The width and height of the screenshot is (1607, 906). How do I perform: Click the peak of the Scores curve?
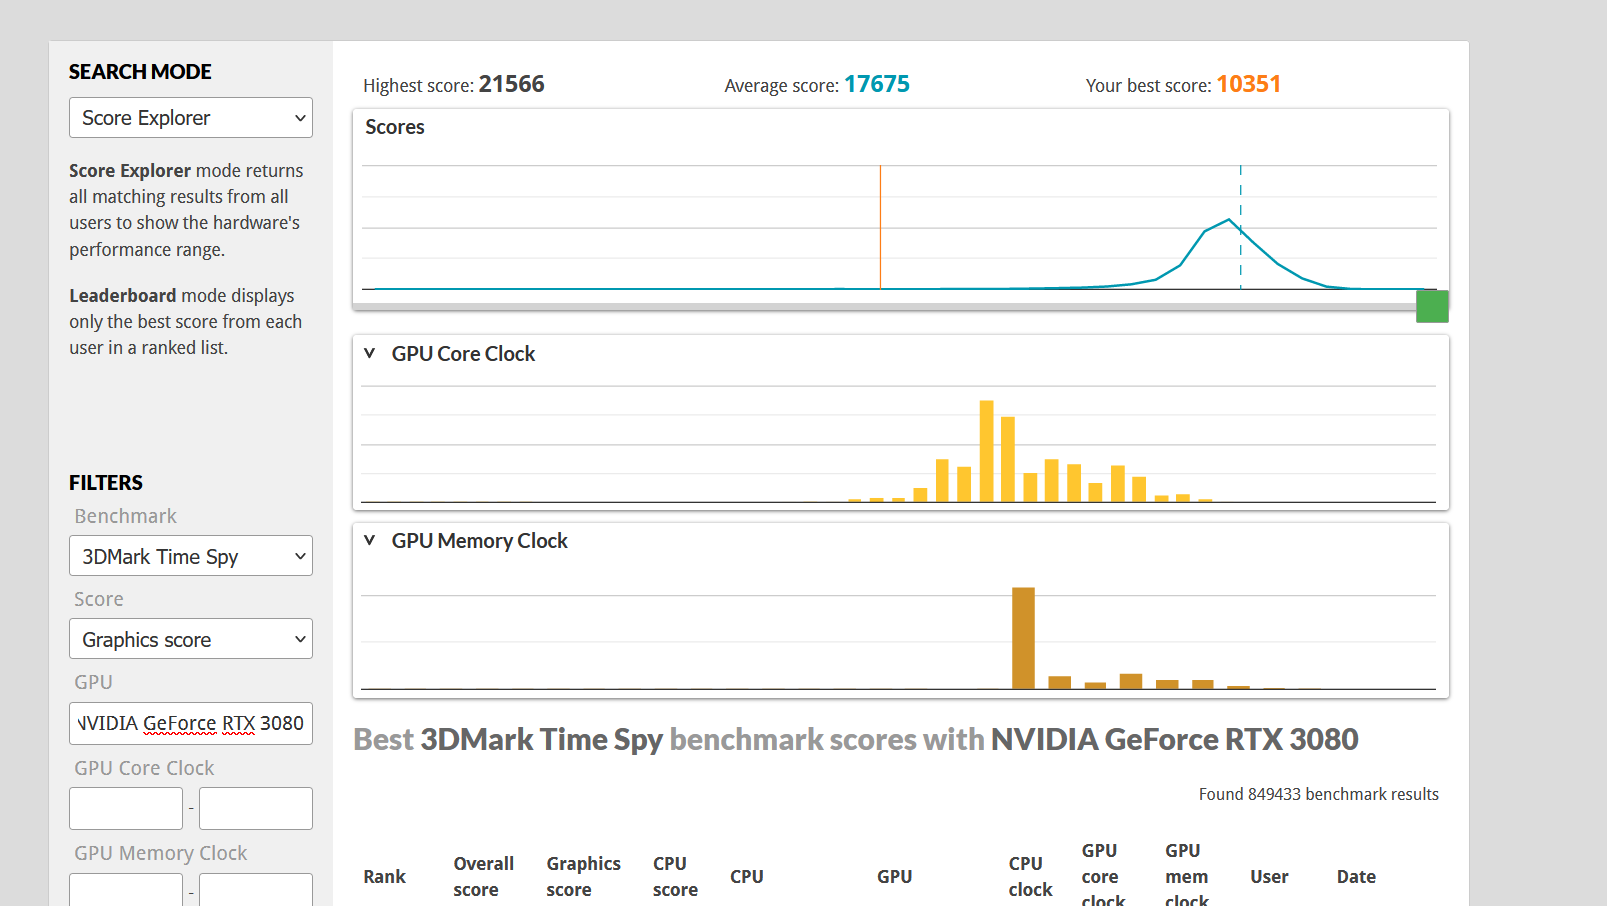(x=1229, y=219)
